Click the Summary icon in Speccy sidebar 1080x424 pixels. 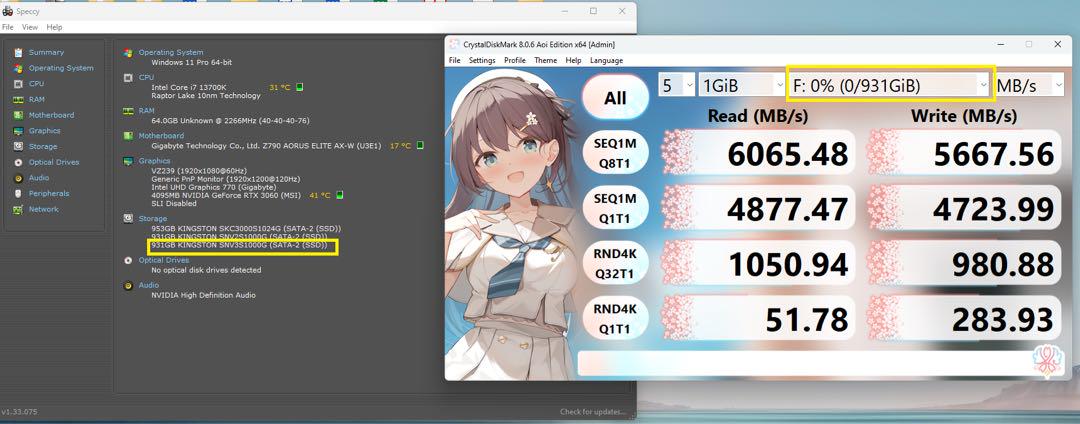(18, 52)
